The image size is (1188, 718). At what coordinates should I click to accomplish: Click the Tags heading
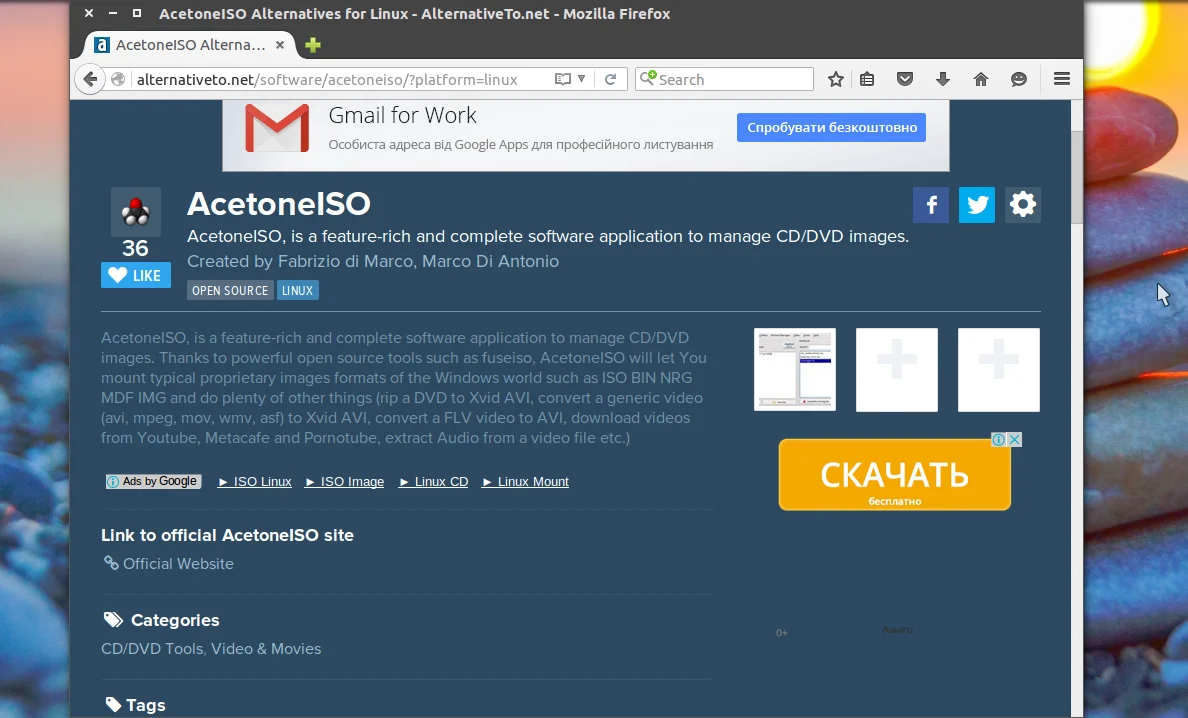(x=145, y=705)
